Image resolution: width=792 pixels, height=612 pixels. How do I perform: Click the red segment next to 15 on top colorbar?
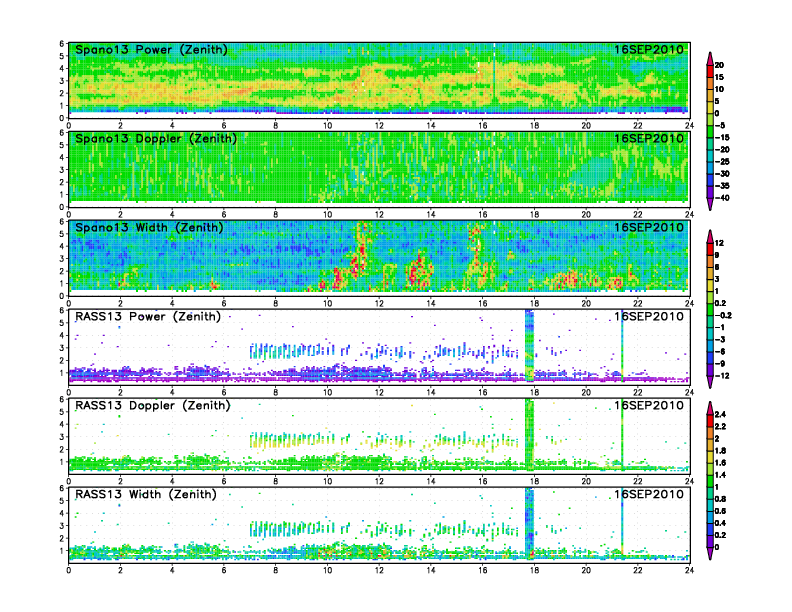710,72
